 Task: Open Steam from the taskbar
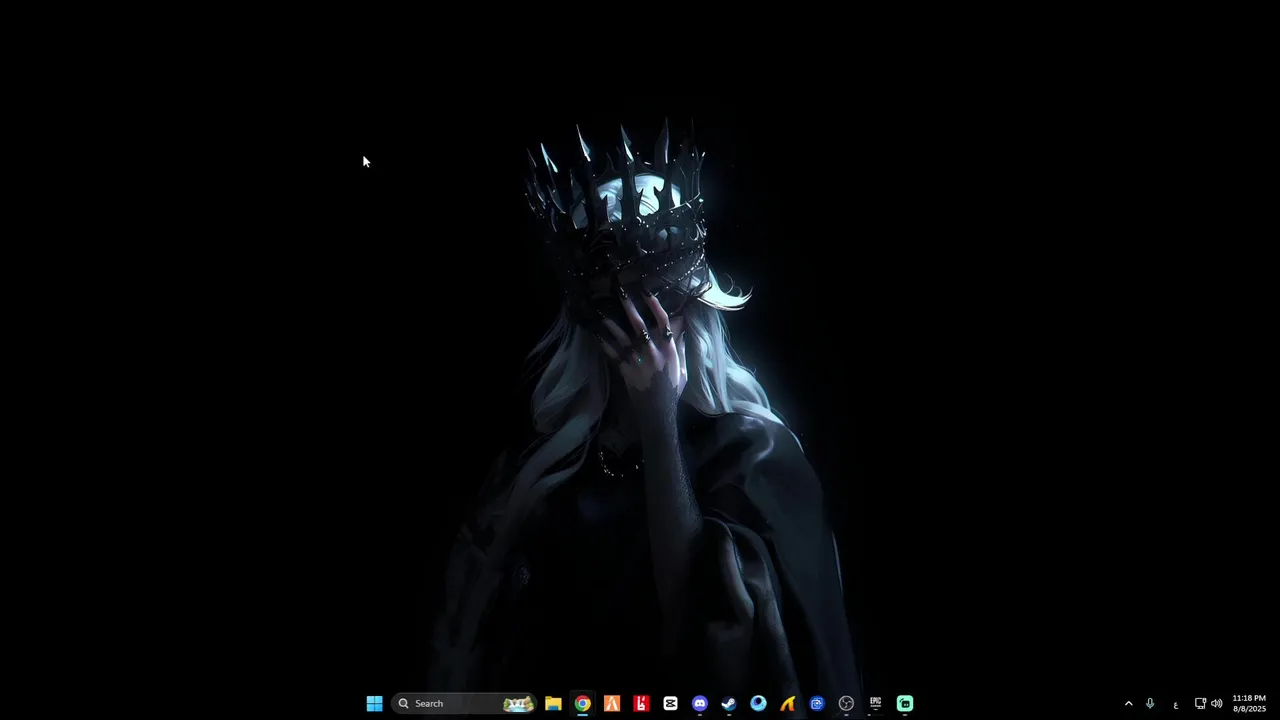pos(729,703)
